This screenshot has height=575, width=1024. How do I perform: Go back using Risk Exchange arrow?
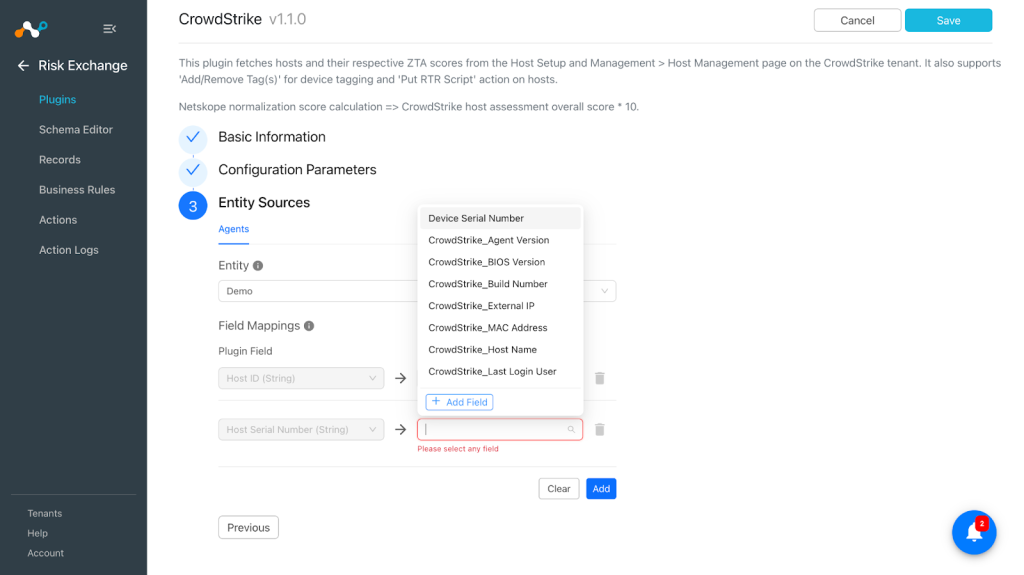click(x=23, y=65)
